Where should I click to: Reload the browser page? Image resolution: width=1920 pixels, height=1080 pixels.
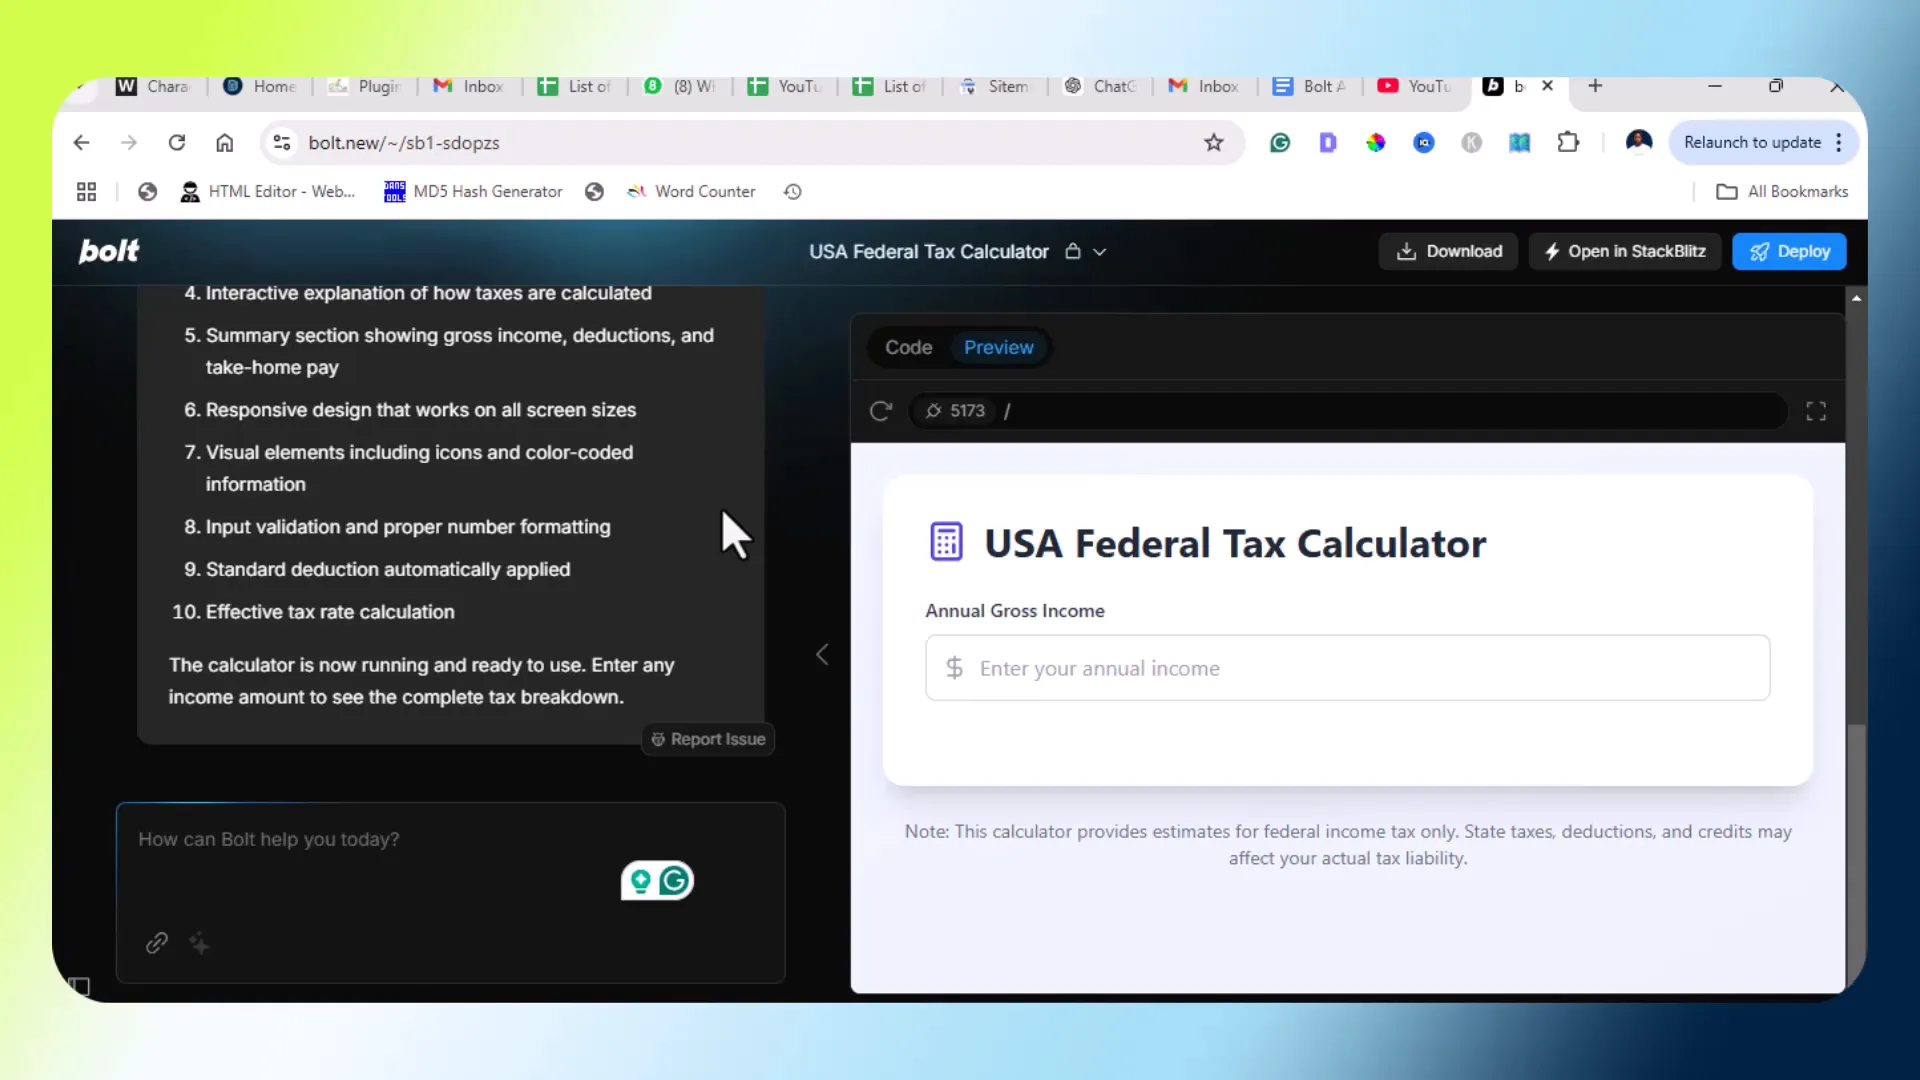tap(177, 143)
